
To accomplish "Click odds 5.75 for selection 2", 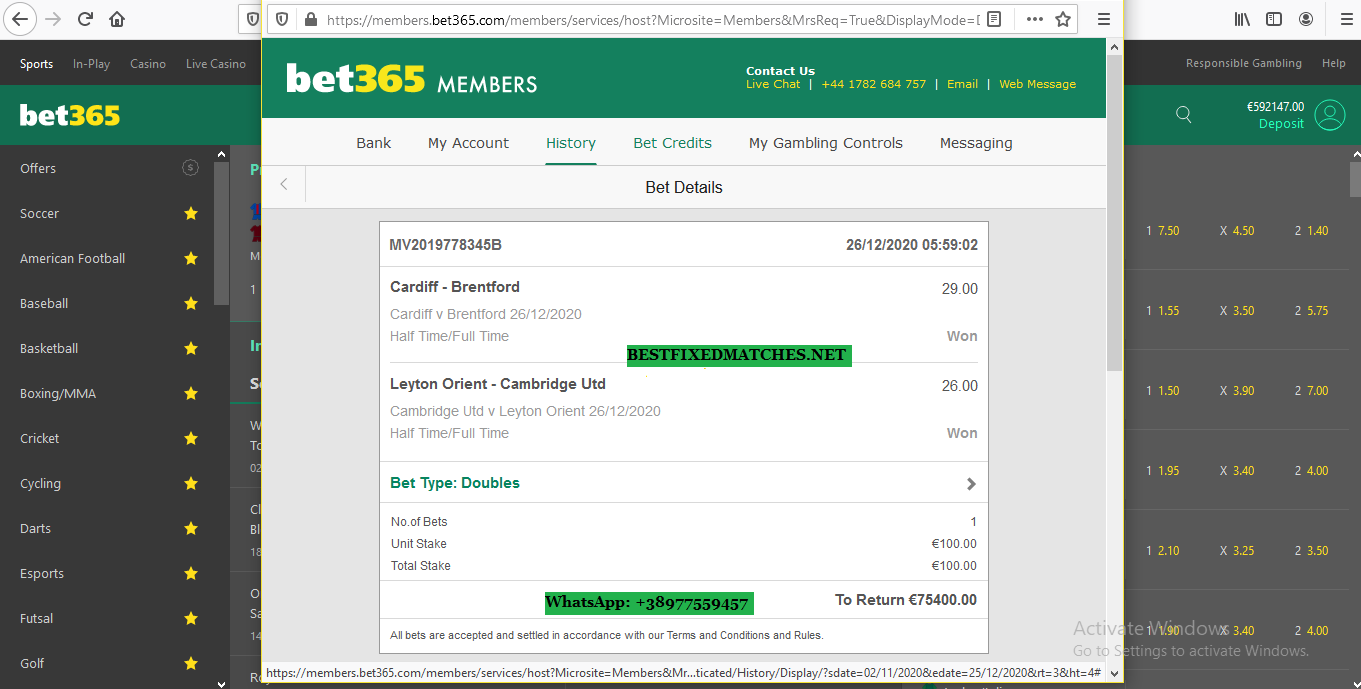I will coord(1318,310).
